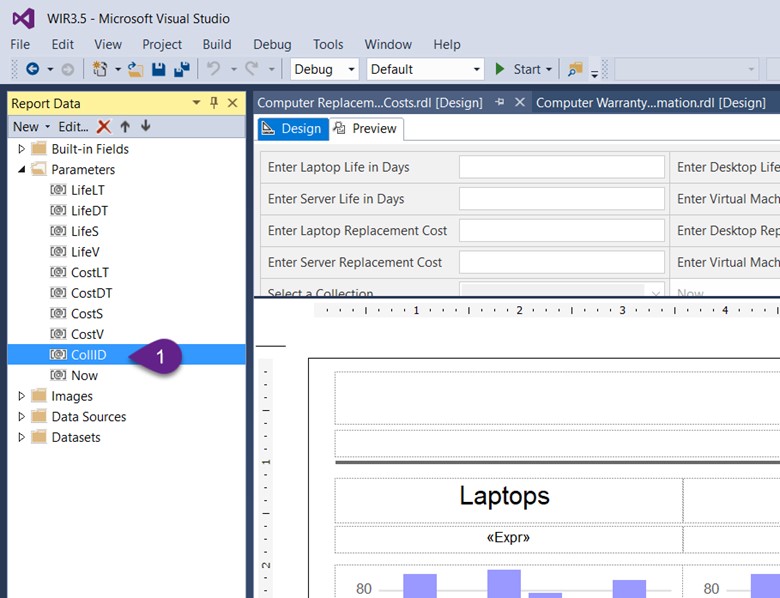
Task: Close the Report Data panel
Action: 232,103
